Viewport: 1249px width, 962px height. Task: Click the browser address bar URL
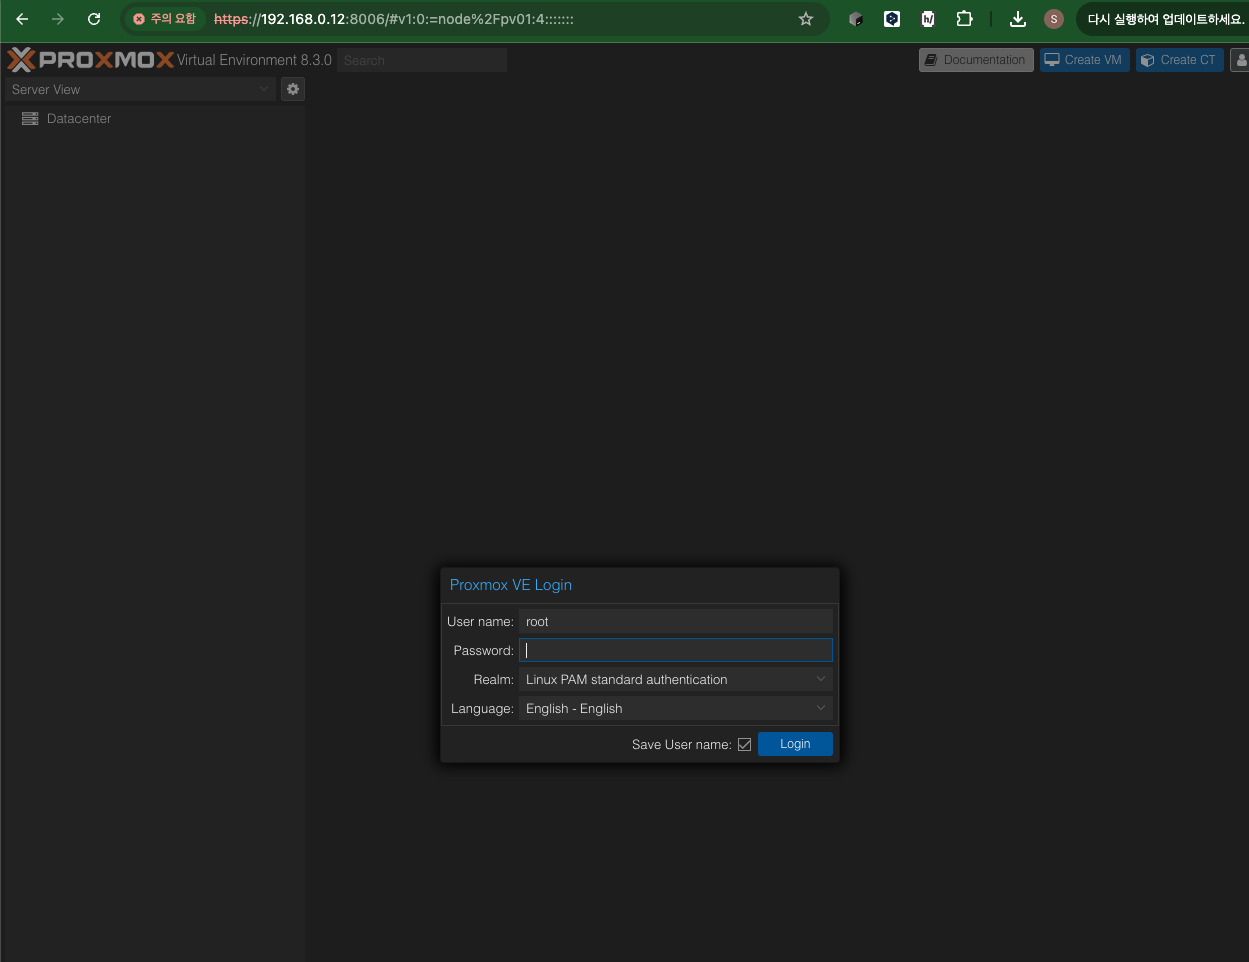[x=394, y=19]
